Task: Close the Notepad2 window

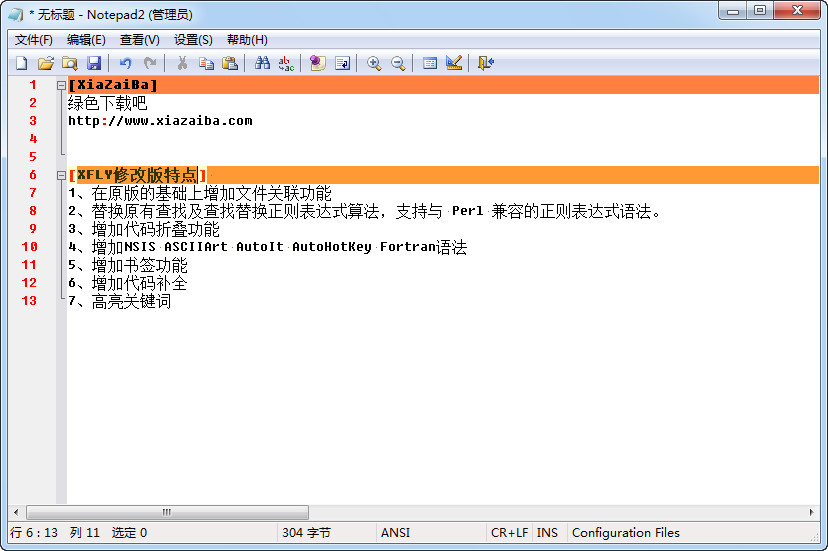Action: point(797,11)
